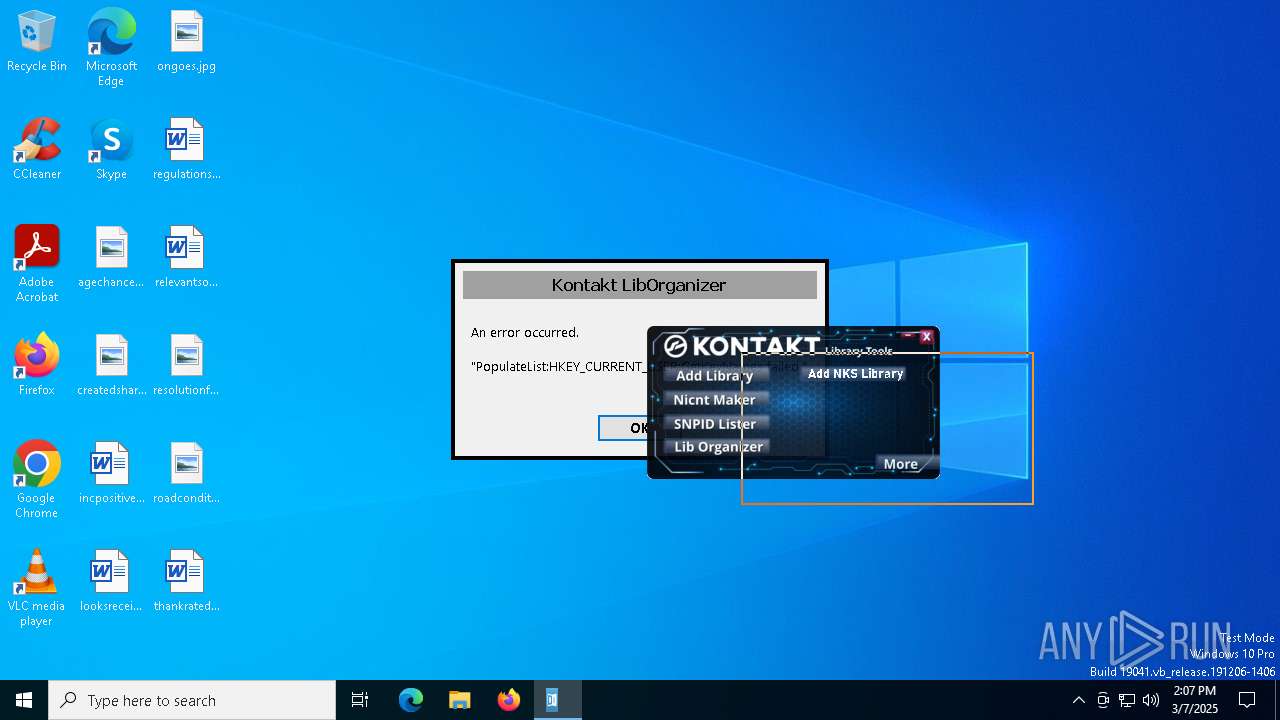Open the volume control tray icon

(x=1151, y=700)
